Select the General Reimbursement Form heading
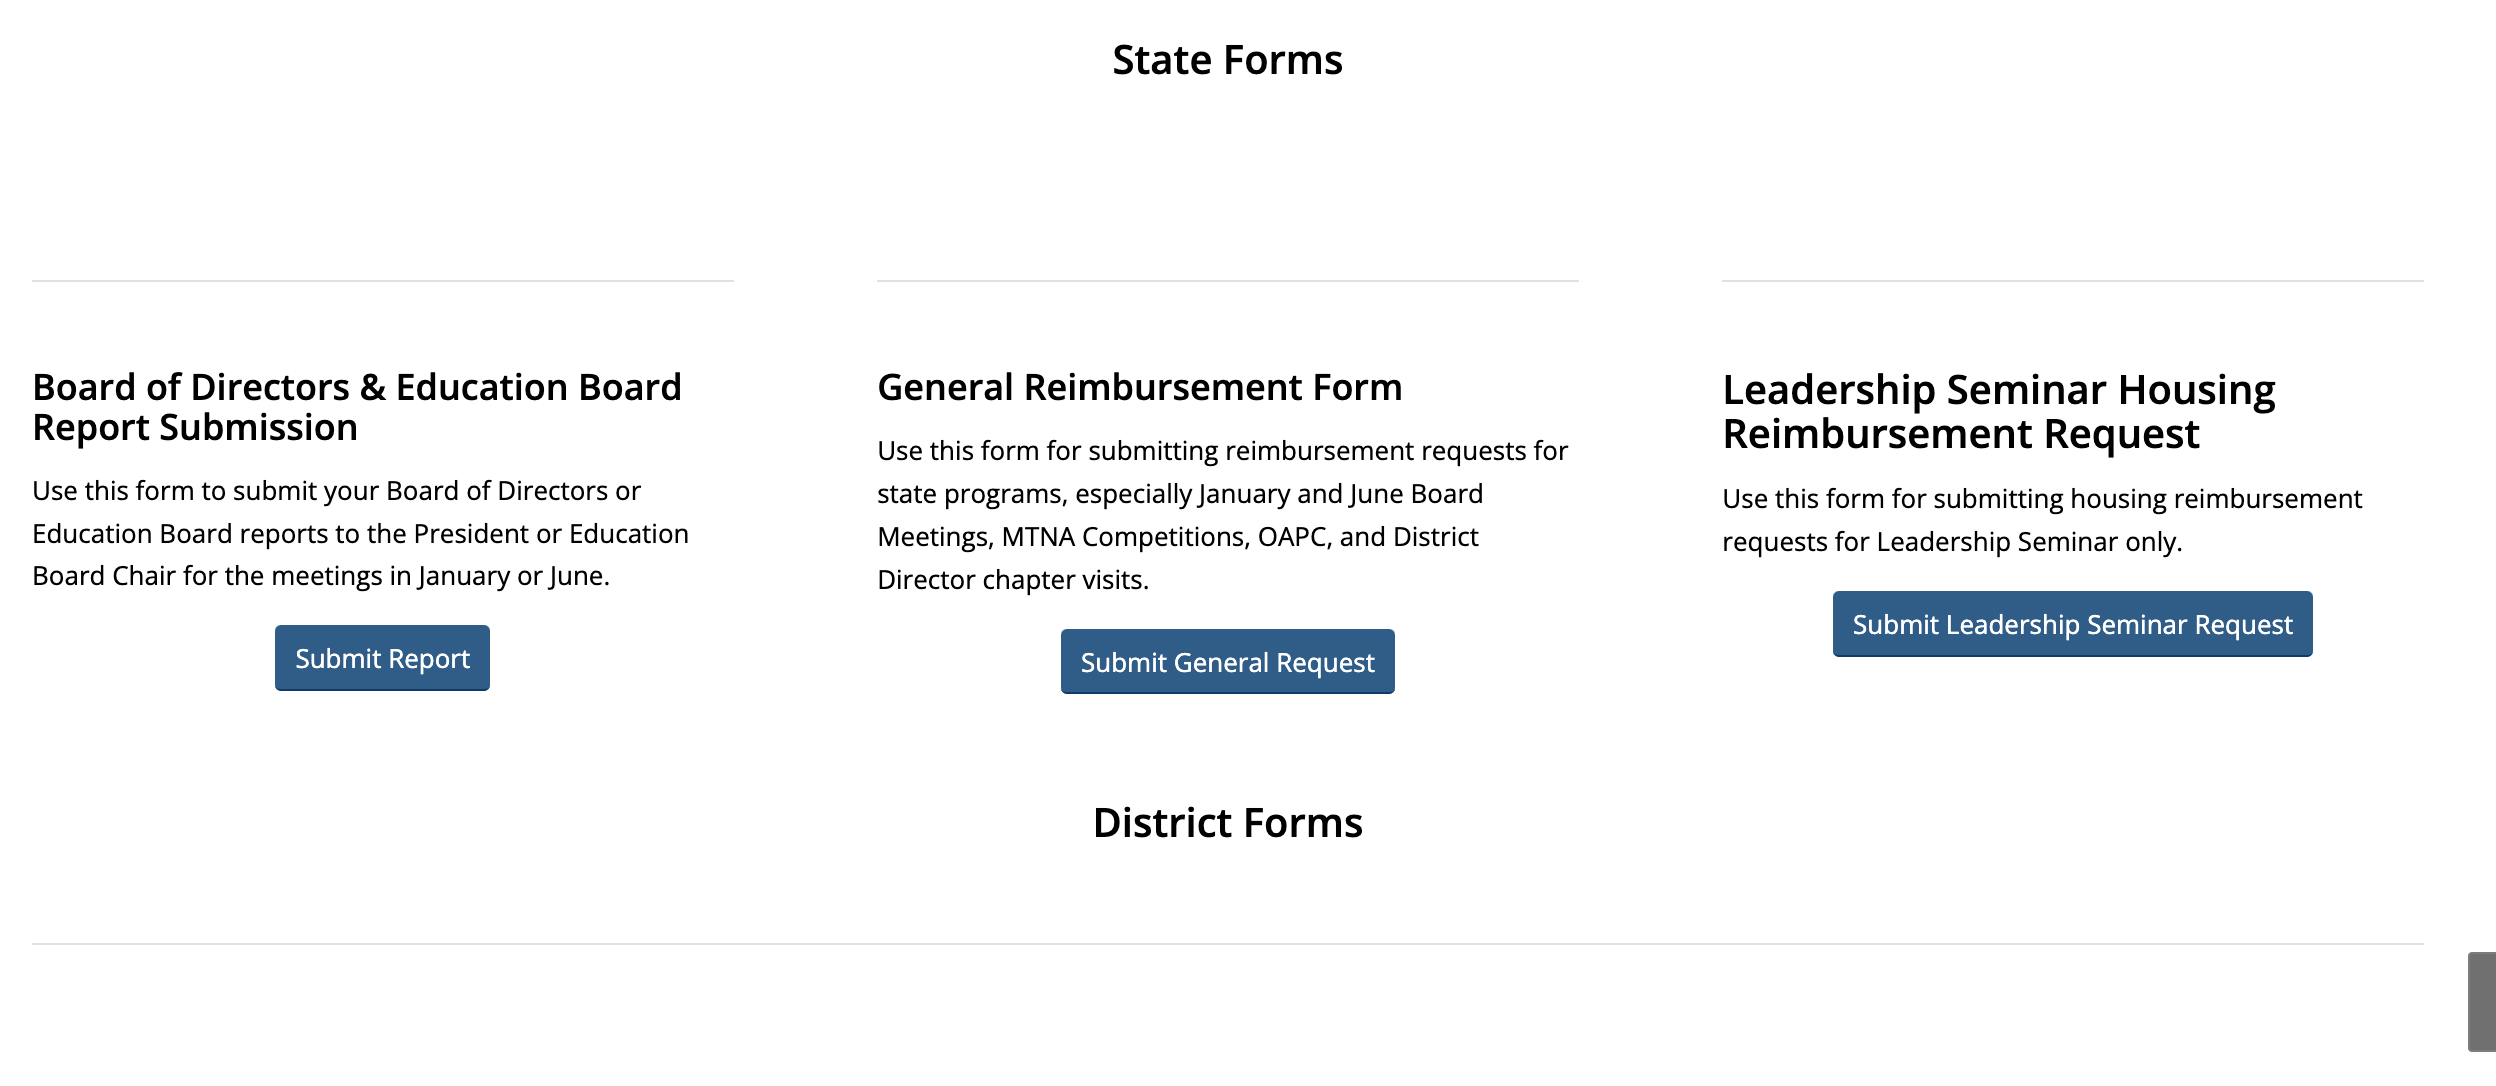This screenshot has height=1086, width=2496. pos(1139,387)
